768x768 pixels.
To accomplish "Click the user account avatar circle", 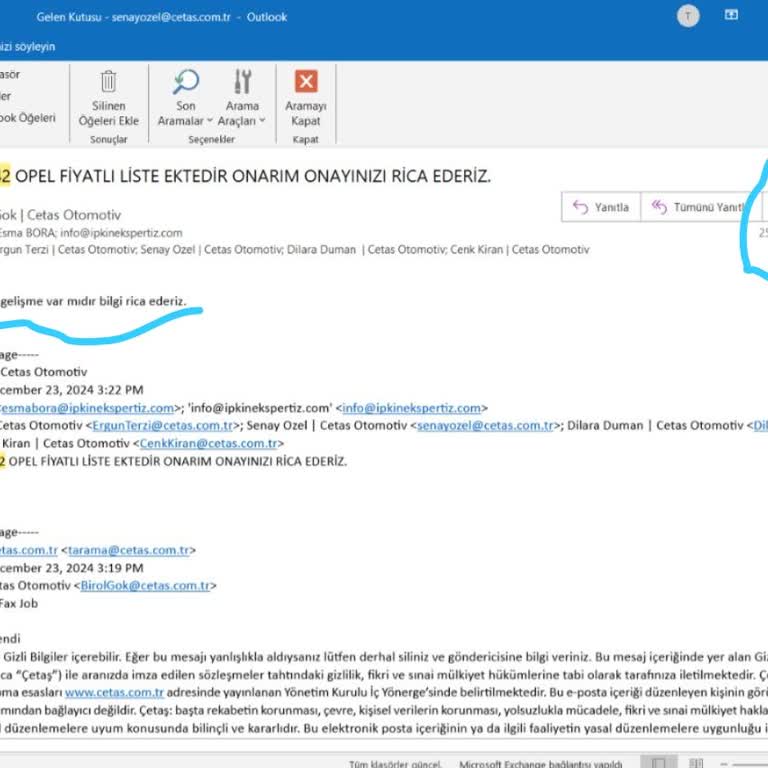I will [688, 15].
